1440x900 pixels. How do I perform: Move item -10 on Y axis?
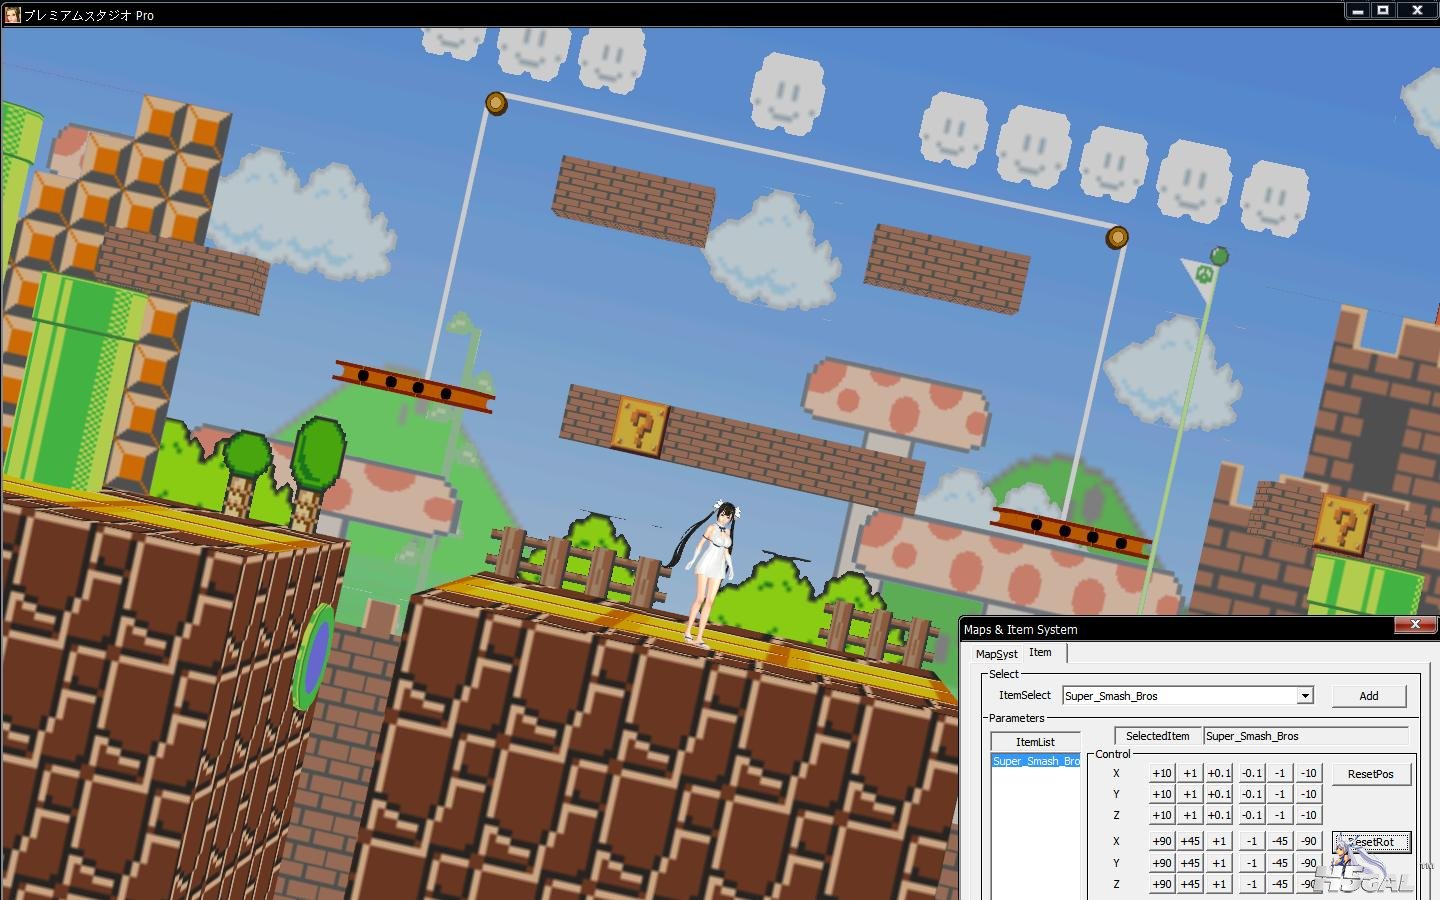point(1308,794)
